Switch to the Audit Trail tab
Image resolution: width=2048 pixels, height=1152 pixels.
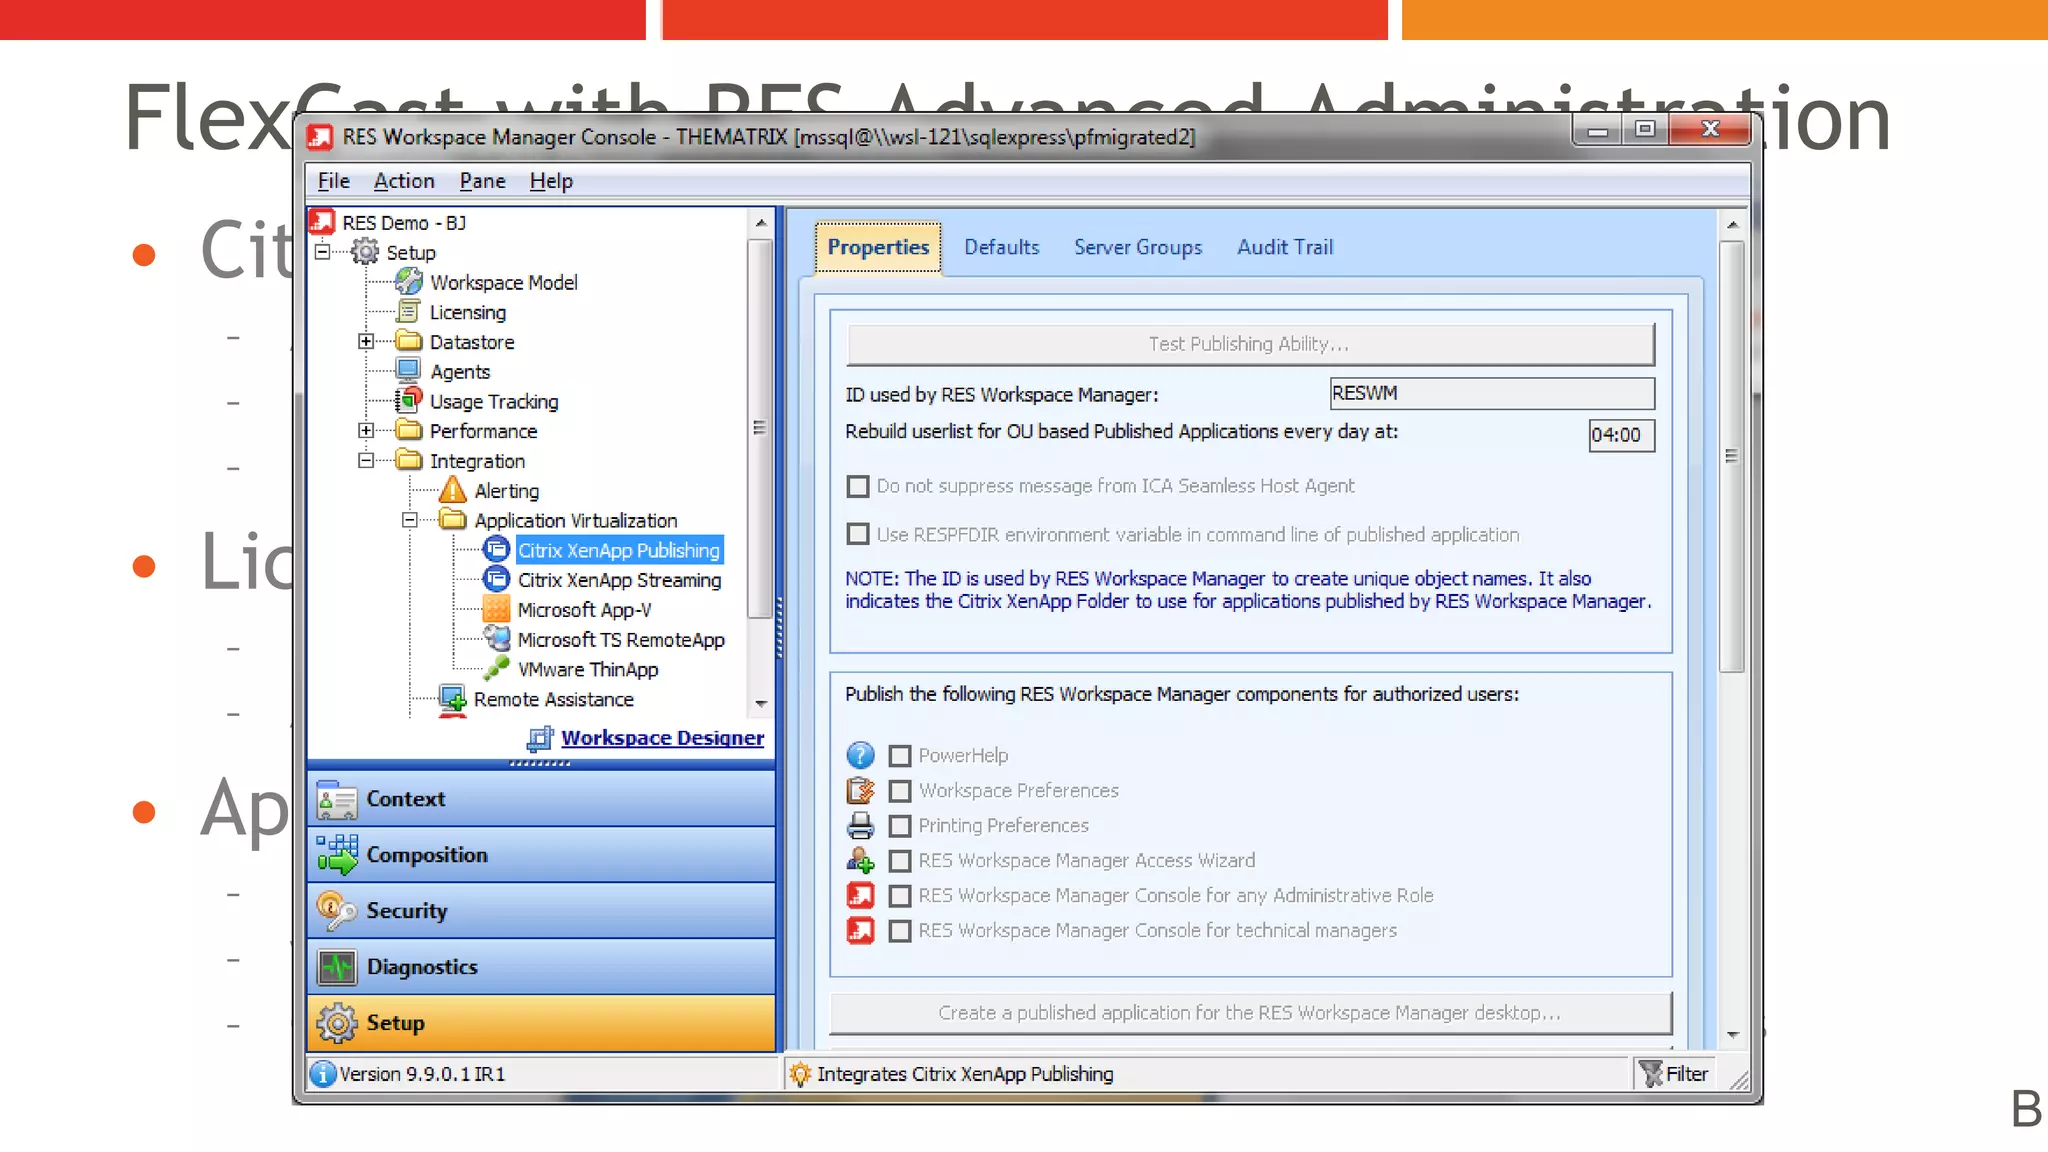pyautogui.click(x=1285, y=247)
